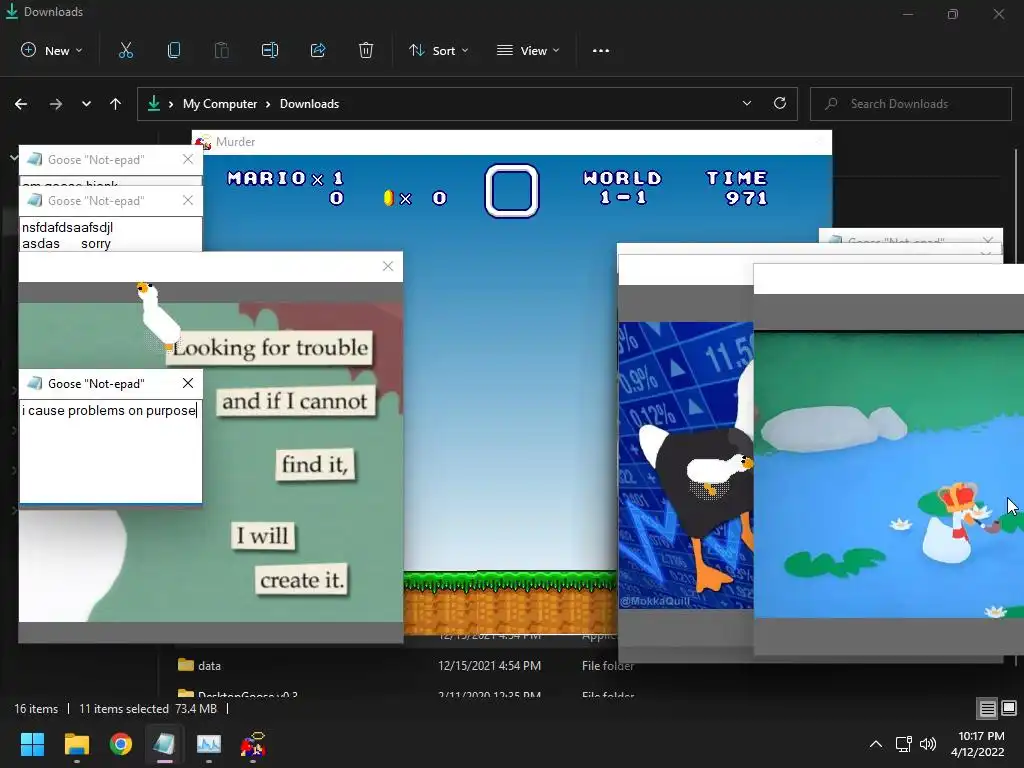The width and height of the screenshot is (1024, 768).
Task: Open the clock showing 10:17 PM
Action: click(x=978, y=744)
